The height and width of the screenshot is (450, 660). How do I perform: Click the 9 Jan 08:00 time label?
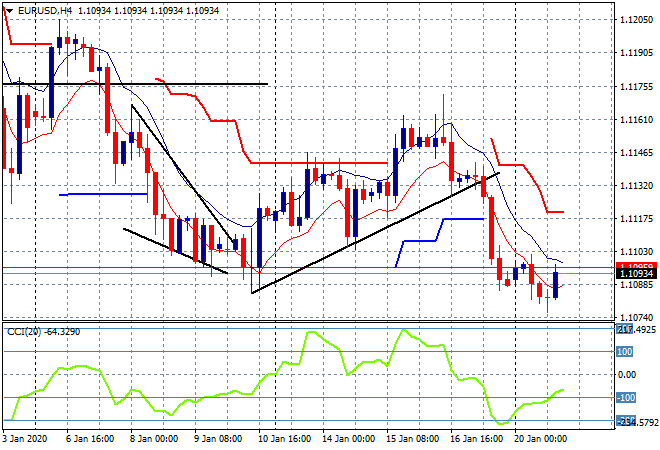(218, 439)
